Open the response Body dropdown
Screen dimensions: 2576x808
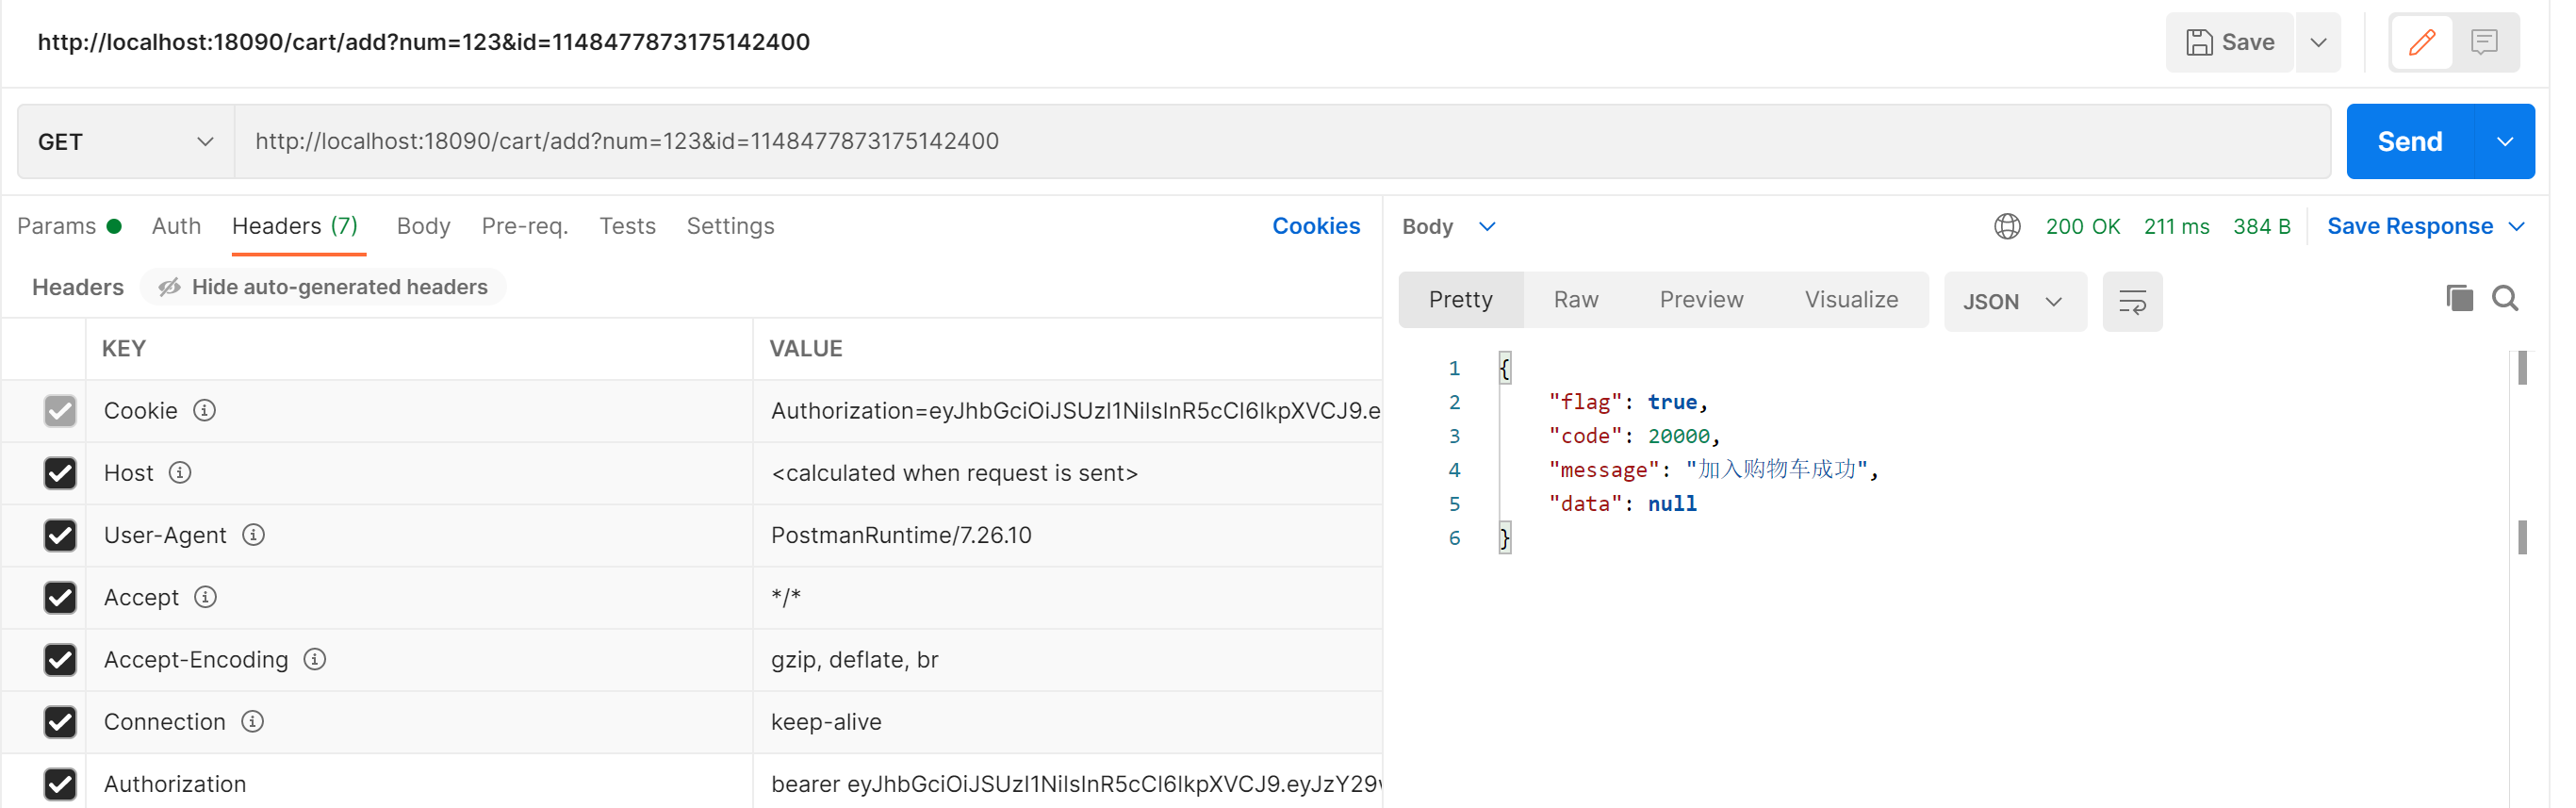coord(1448,227)
